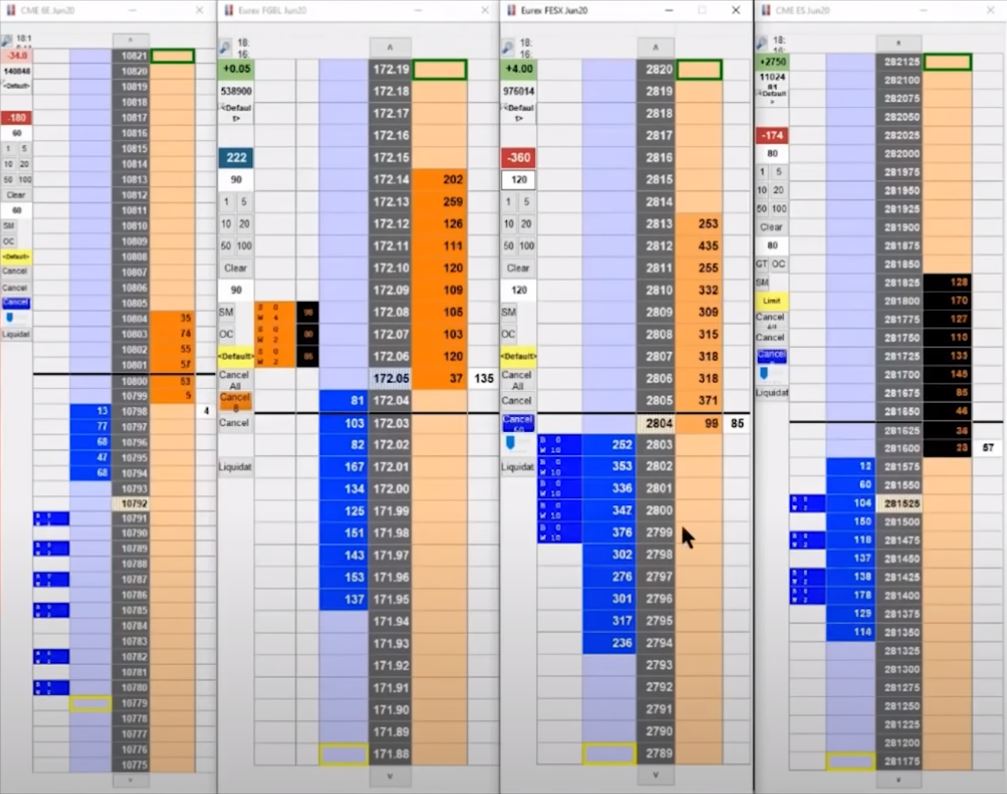Click the wrench icon in the CME 6E ladder
Screen dimensions: 1007x794
7,41
